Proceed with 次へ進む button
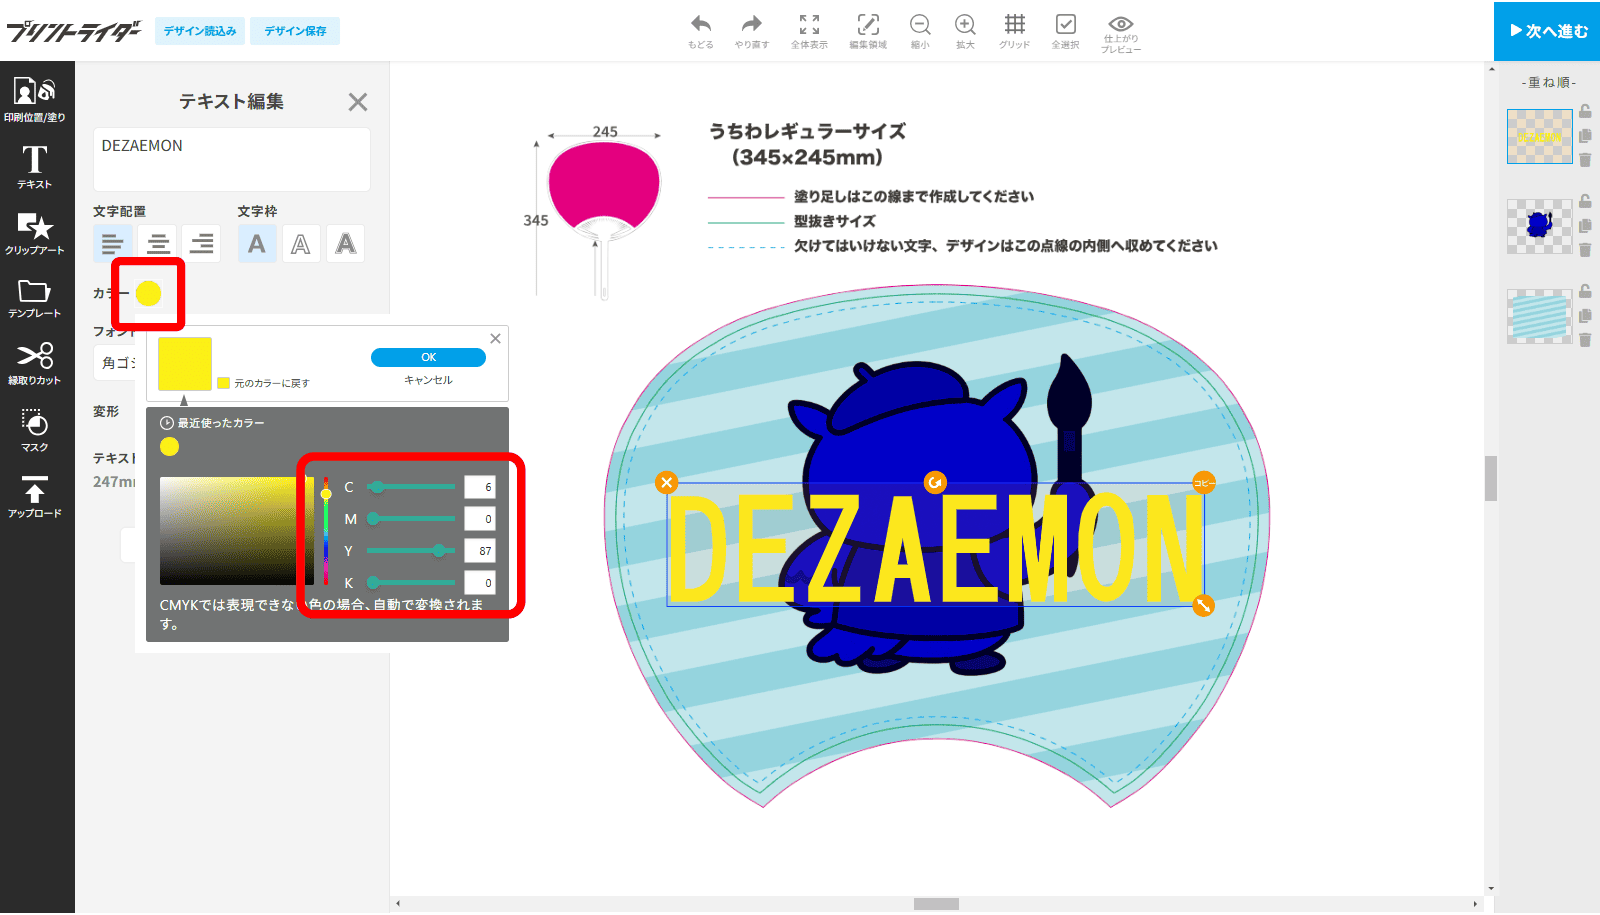 1547,31
